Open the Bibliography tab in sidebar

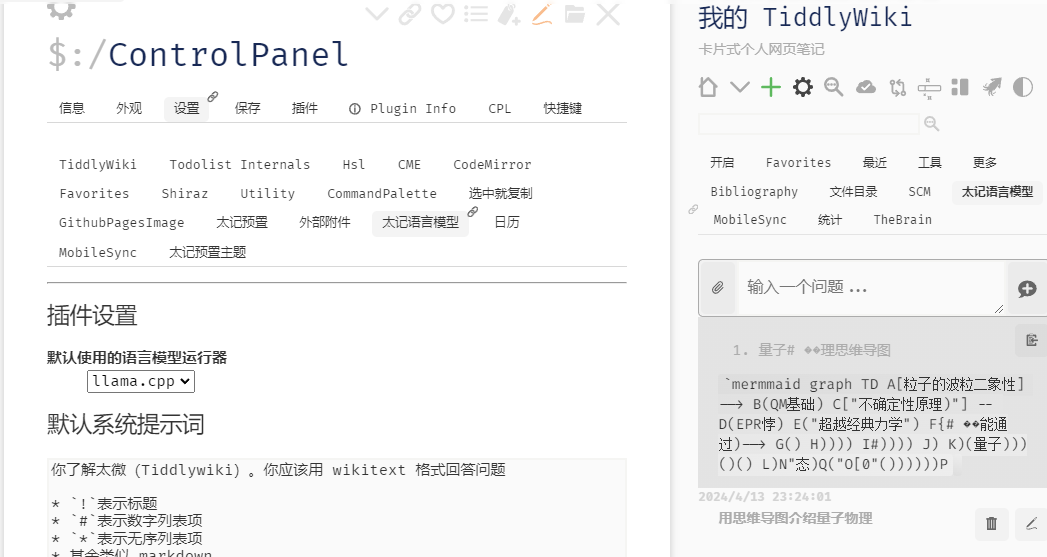[754, 192]
